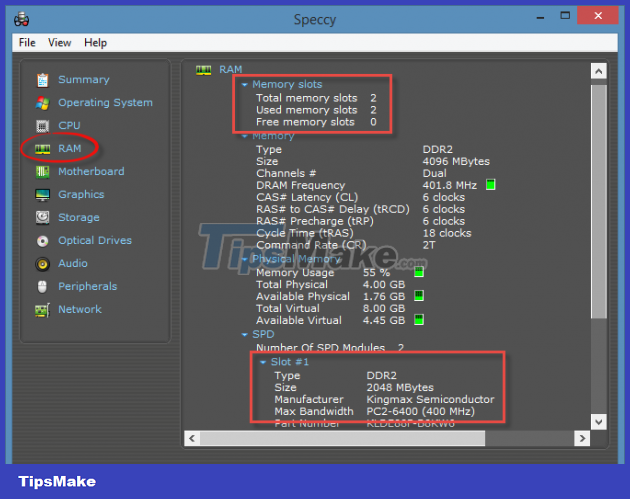View the Optical Drives section
This screenshot has height=499, width=630.
tap(95, 240)
